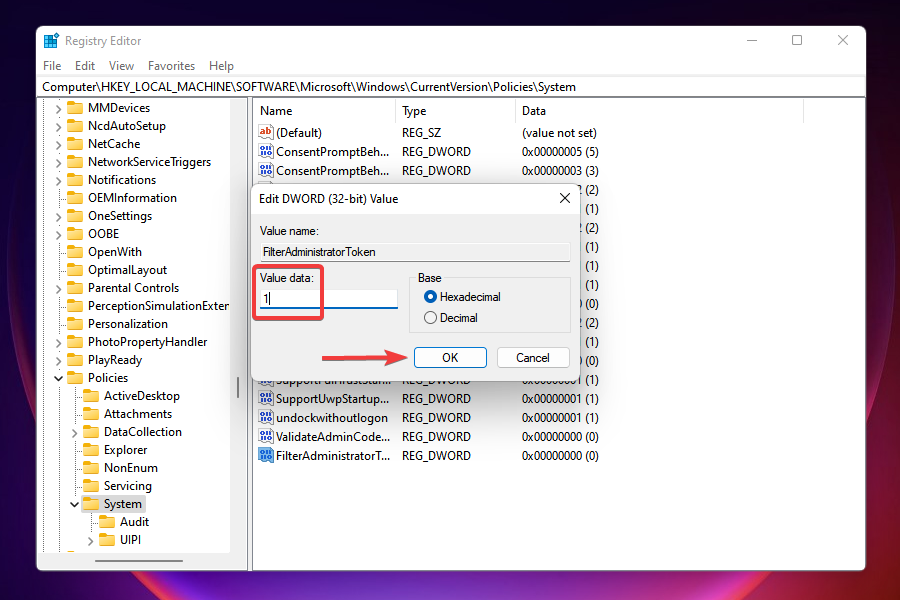Click the Policies folder icon
Image resolution: width=900 pixels, height=600 pixels.
coord(75,377)
